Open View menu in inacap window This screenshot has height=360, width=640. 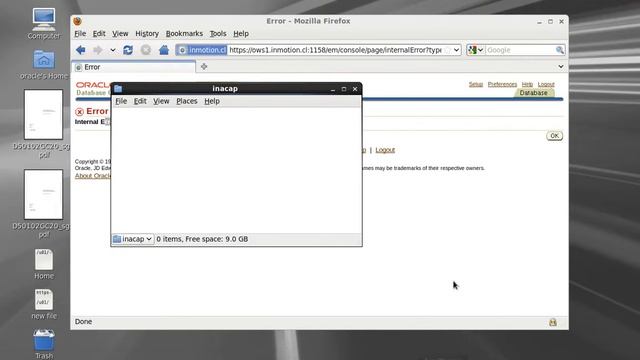coord(161,101)
